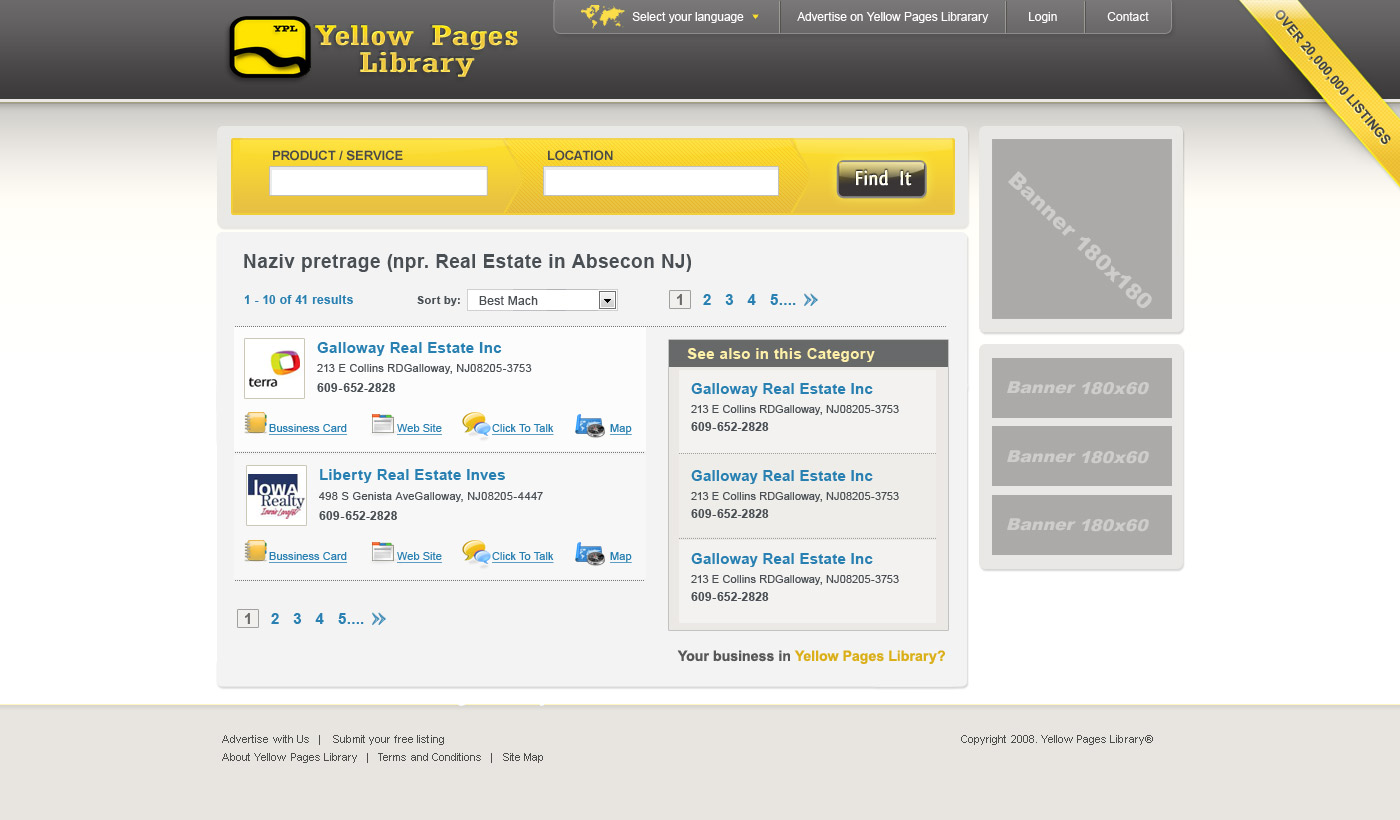Screen dimensions: 1400x820
Task: Open third Galloway entry in See also
Action: click(x=782, y=559)
